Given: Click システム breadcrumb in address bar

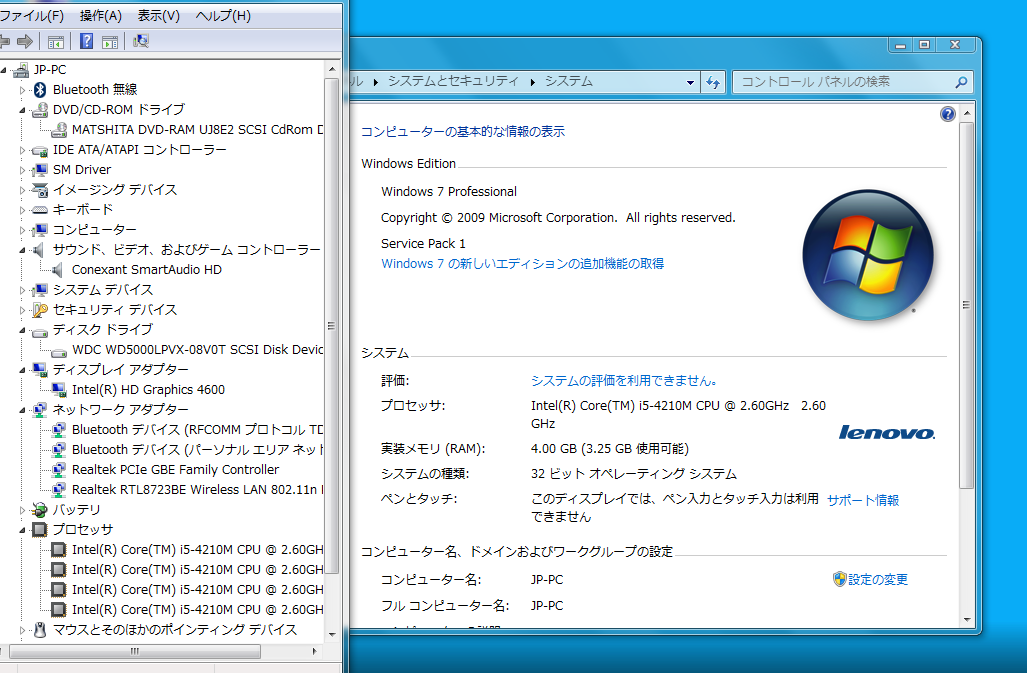Looking at the screenshot, I should (x=569, y=81).
